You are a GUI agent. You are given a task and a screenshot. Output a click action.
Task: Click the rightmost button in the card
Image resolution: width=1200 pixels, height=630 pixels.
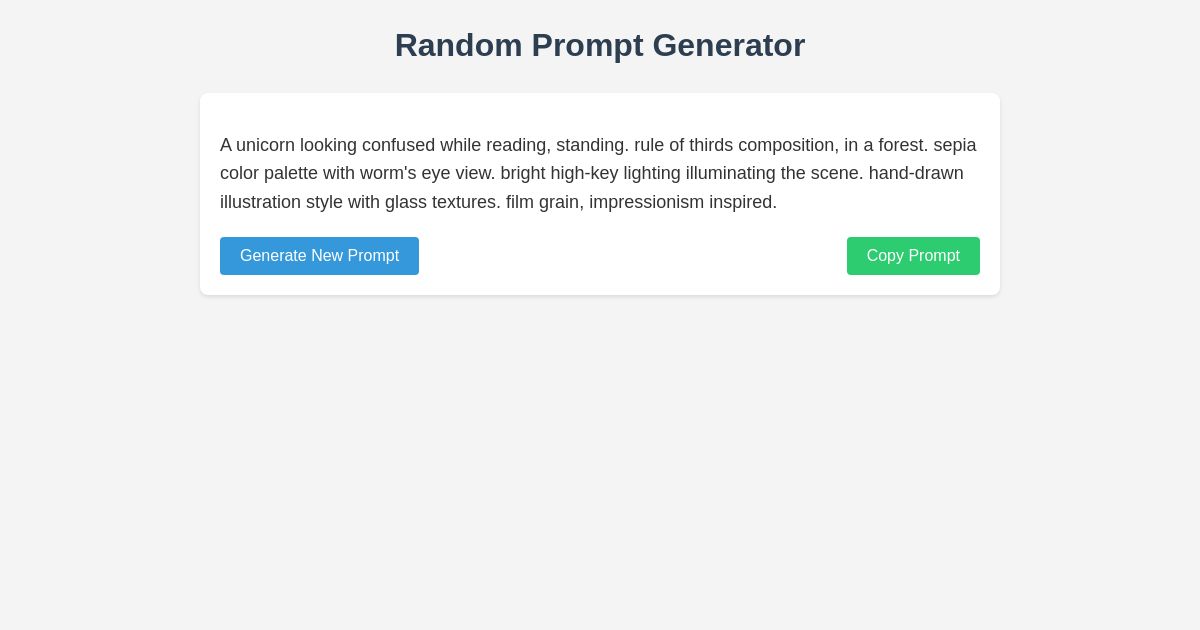[913, 256]
